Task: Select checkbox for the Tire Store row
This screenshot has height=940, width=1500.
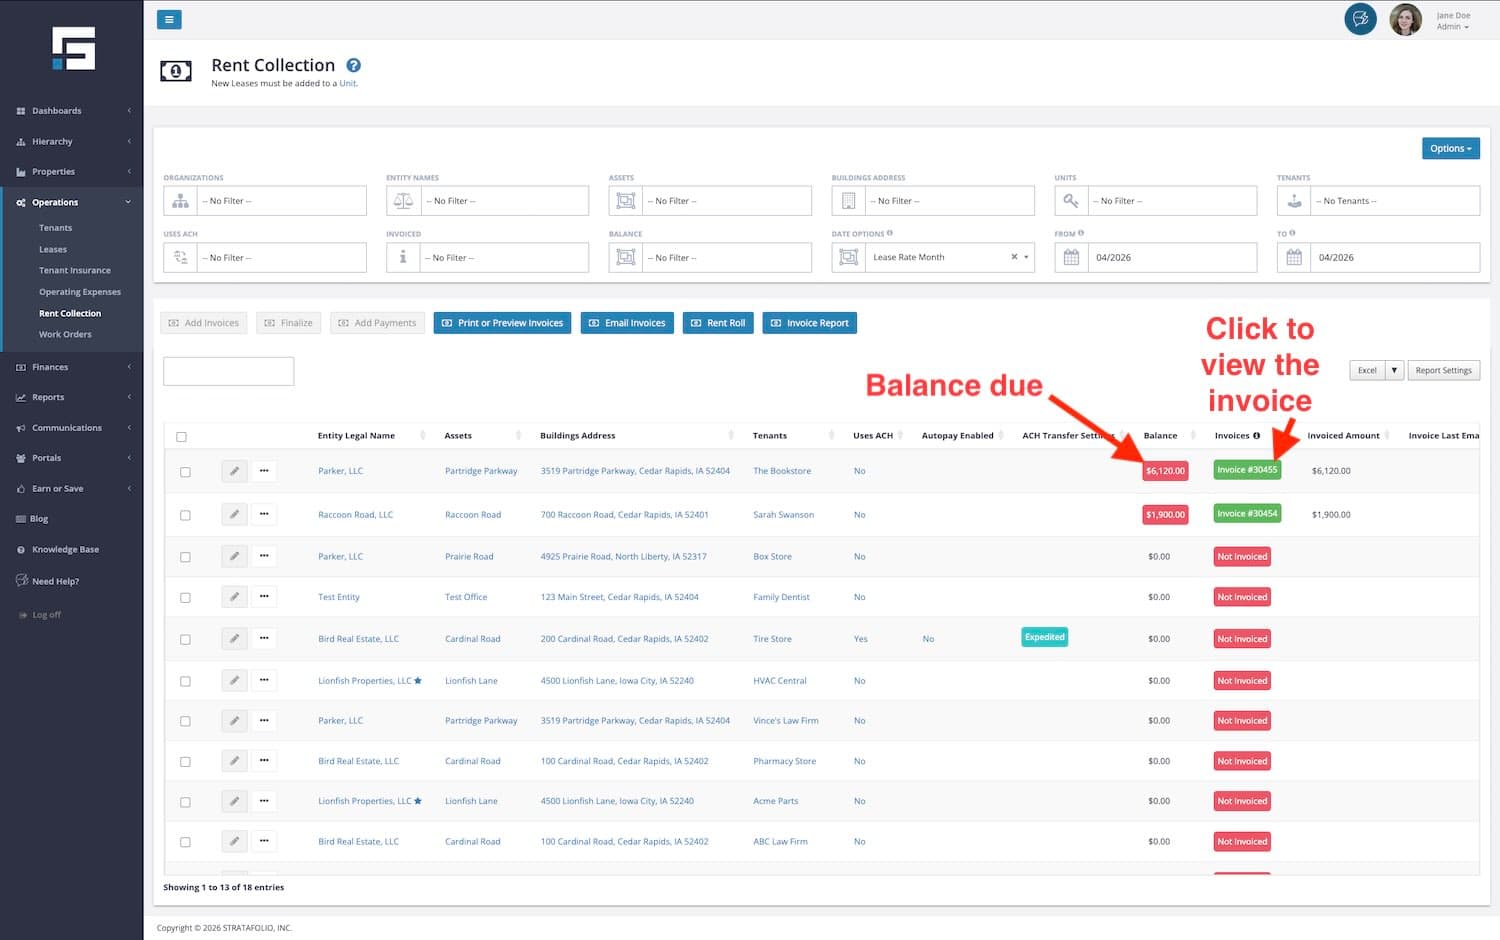Action: point(185,640)
